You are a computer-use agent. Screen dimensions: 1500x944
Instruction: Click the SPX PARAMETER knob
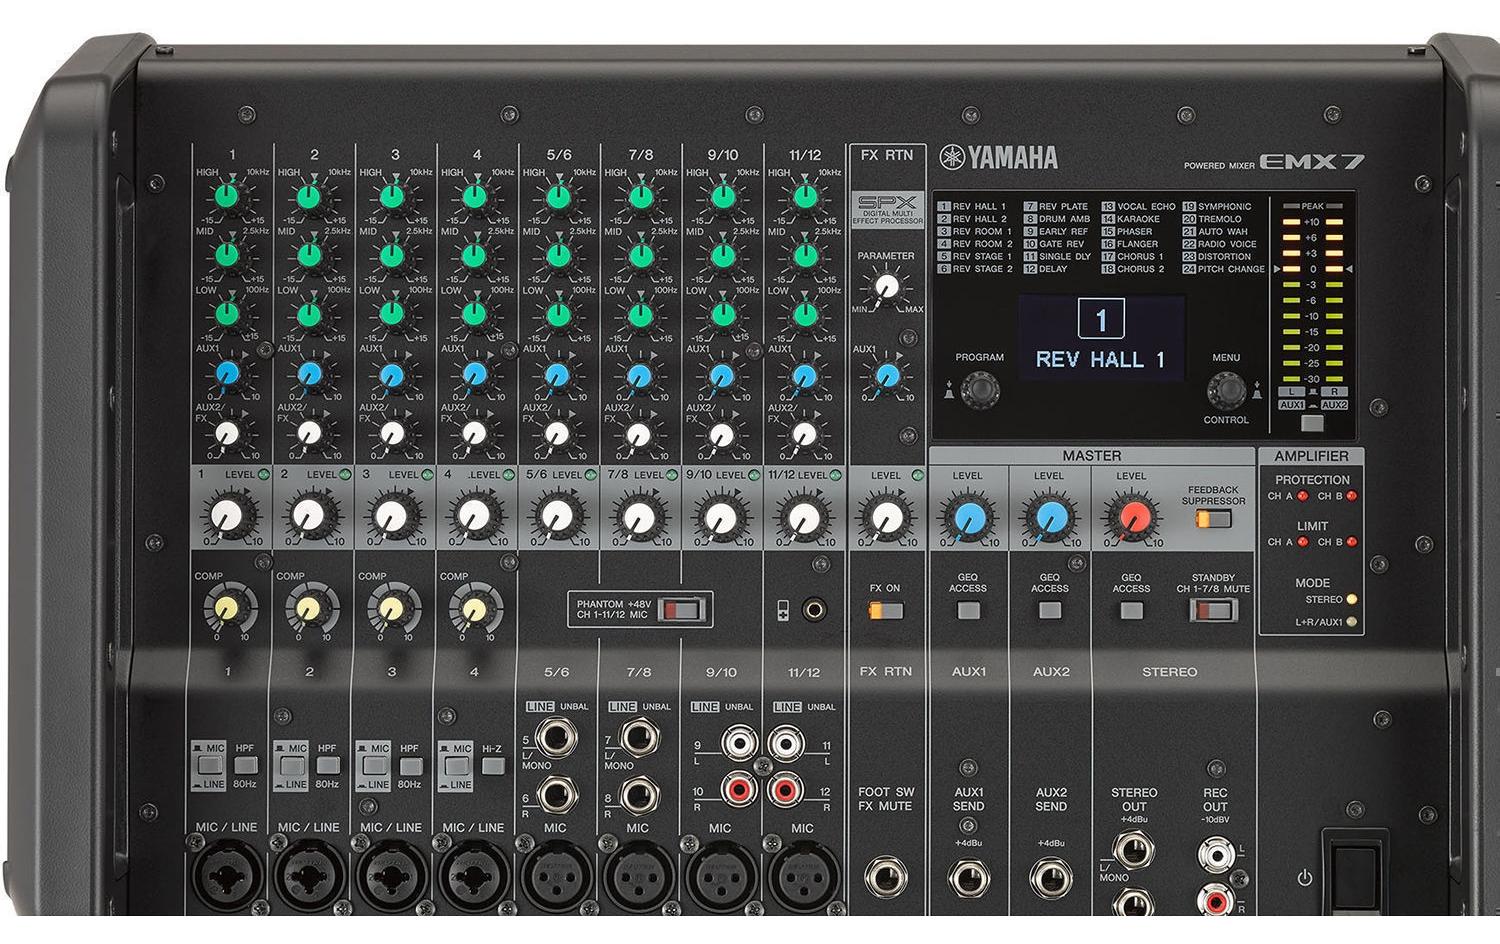click(886, 288)
